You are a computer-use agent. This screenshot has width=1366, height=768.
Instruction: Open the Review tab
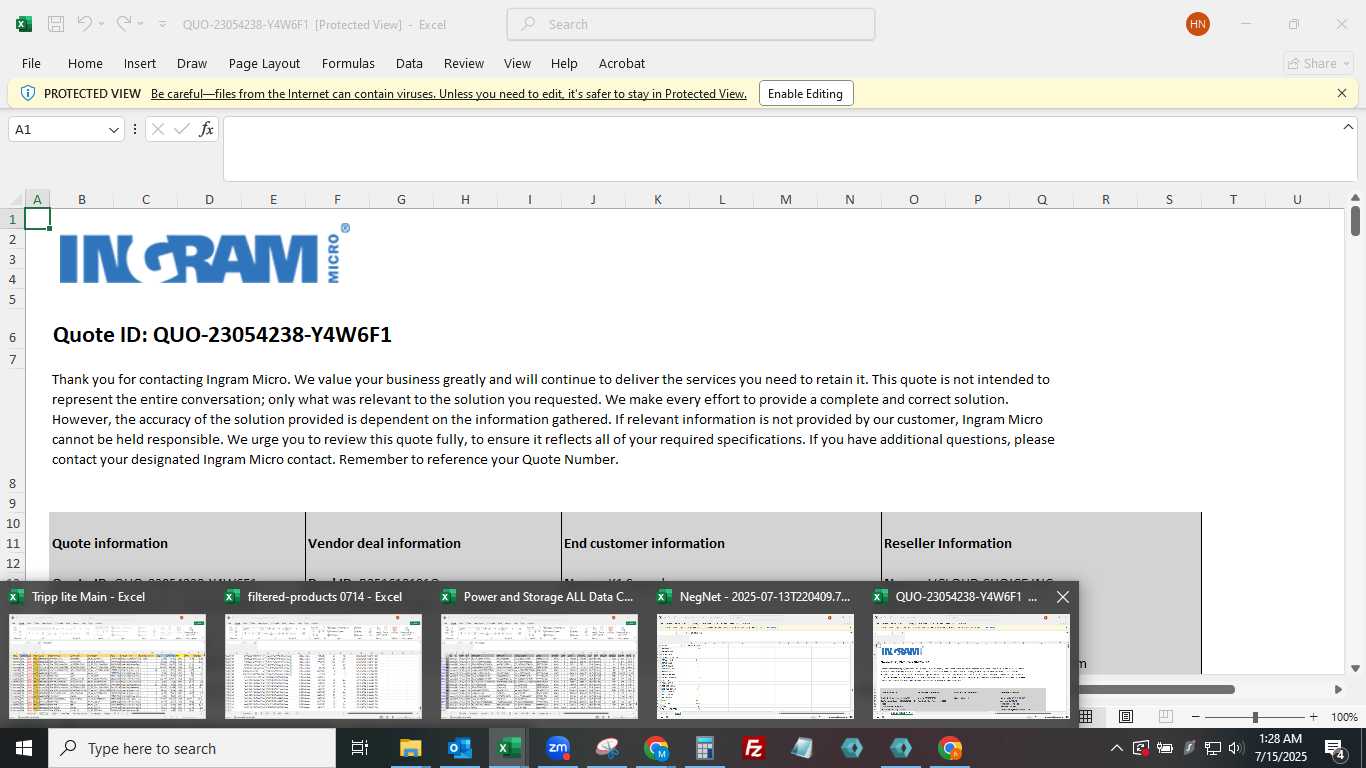[464, 63]
